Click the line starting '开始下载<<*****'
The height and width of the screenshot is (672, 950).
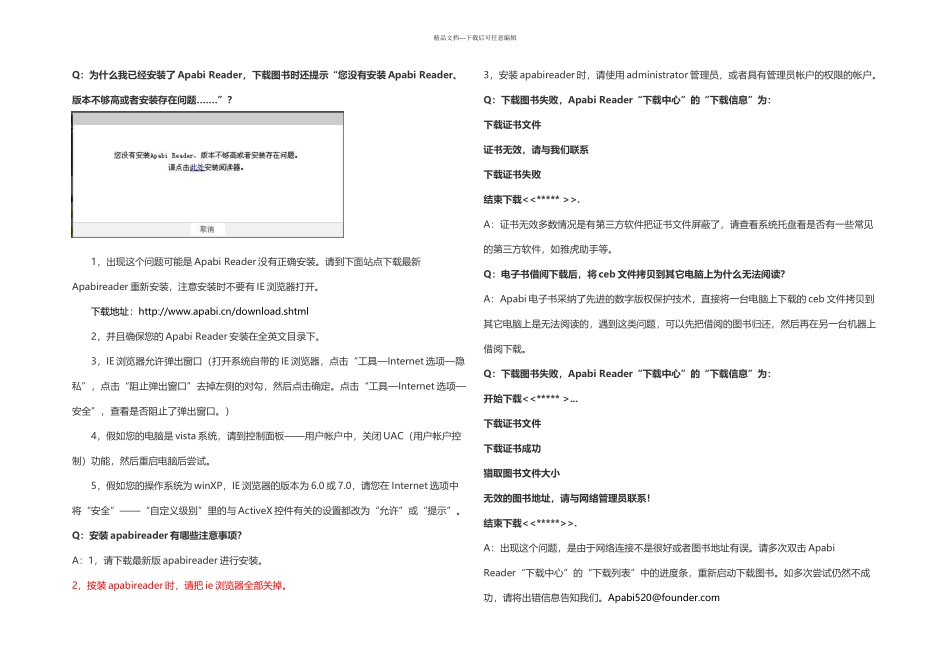[x=530, y=399]
